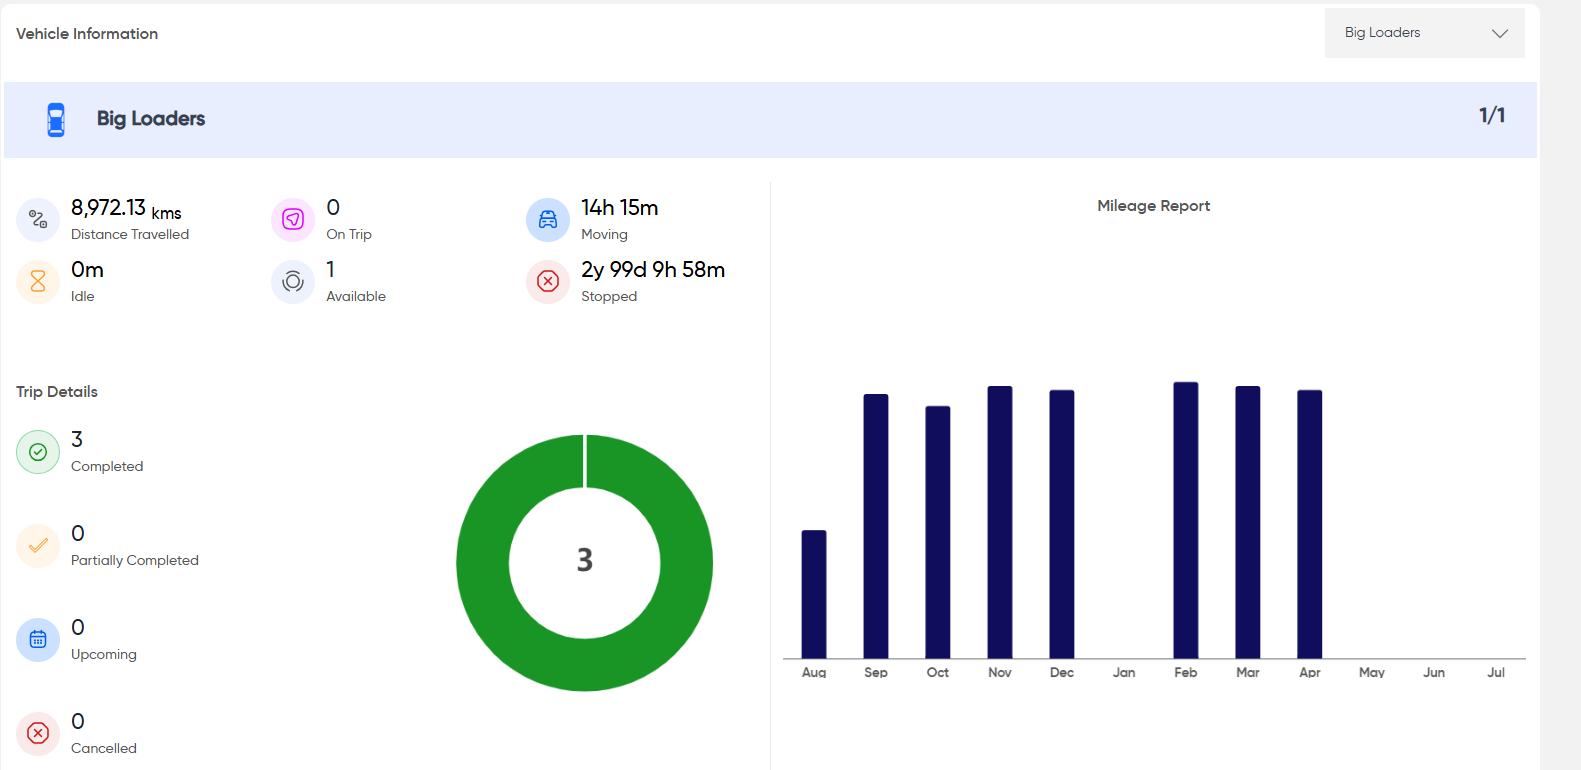
Task: Click the Jan axis label
Action: coord(1124,673)
